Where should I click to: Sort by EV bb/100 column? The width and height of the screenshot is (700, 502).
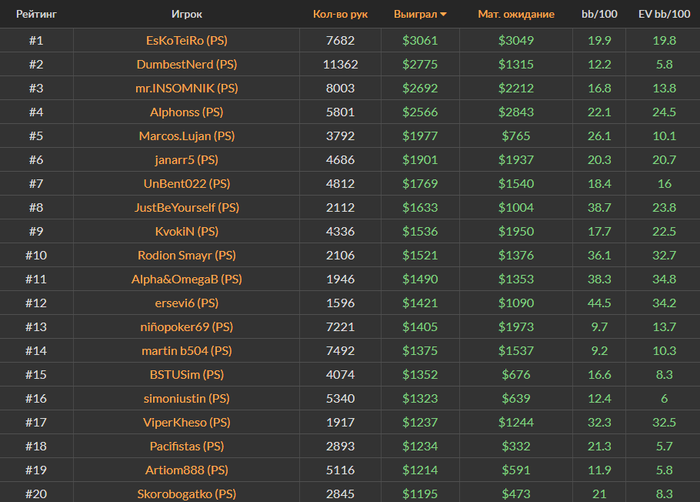pos(663,14)
